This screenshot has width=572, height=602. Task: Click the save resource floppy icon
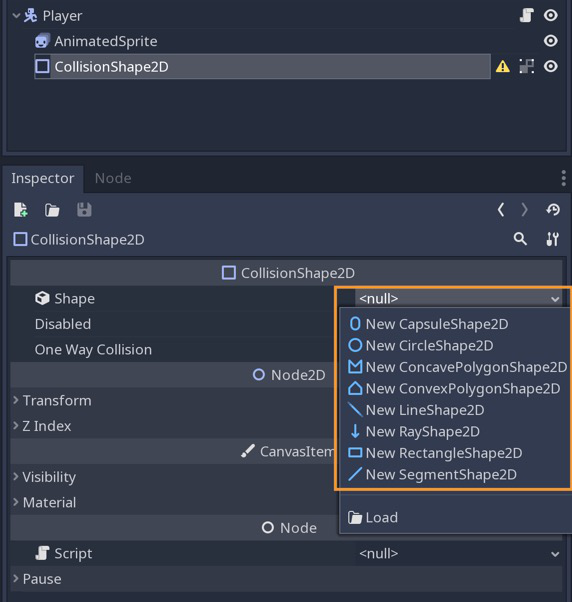[84, 210]
